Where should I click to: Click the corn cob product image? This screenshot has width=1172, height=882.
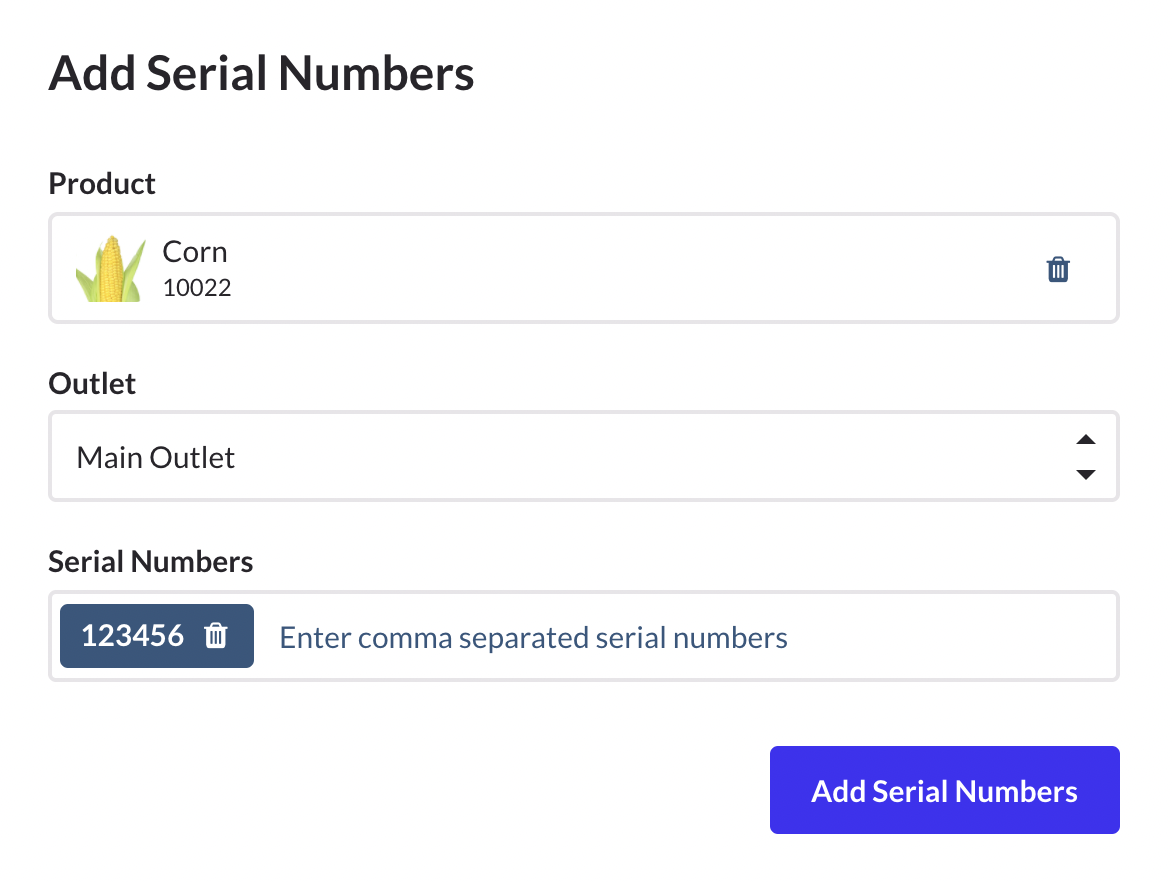[112, 269]
